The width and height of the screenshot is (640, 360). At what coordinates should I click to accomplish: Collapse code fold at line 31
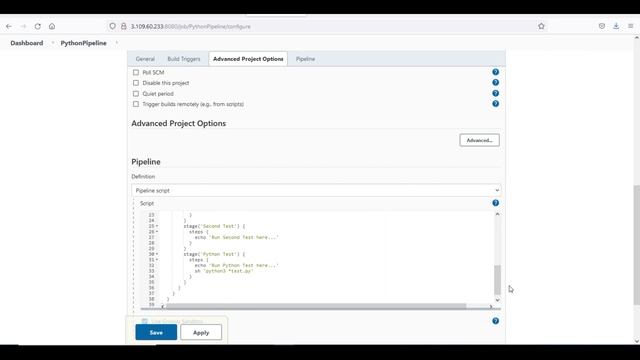tap(157, 260)
